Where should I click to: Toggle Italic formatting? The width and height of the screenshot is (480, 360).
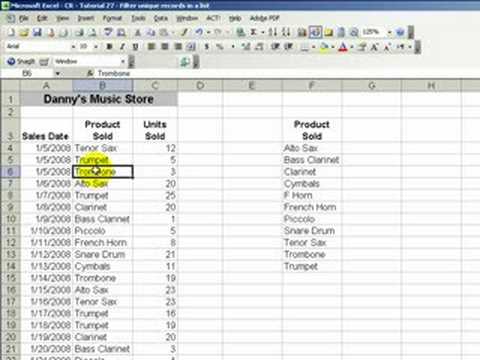pos(122,47)
